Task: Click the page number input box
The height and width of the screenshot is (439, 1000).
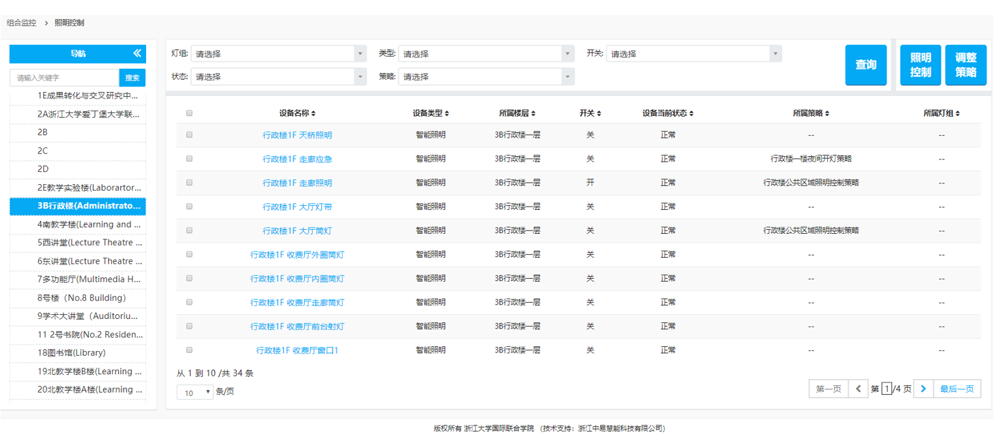Action: 886,389
